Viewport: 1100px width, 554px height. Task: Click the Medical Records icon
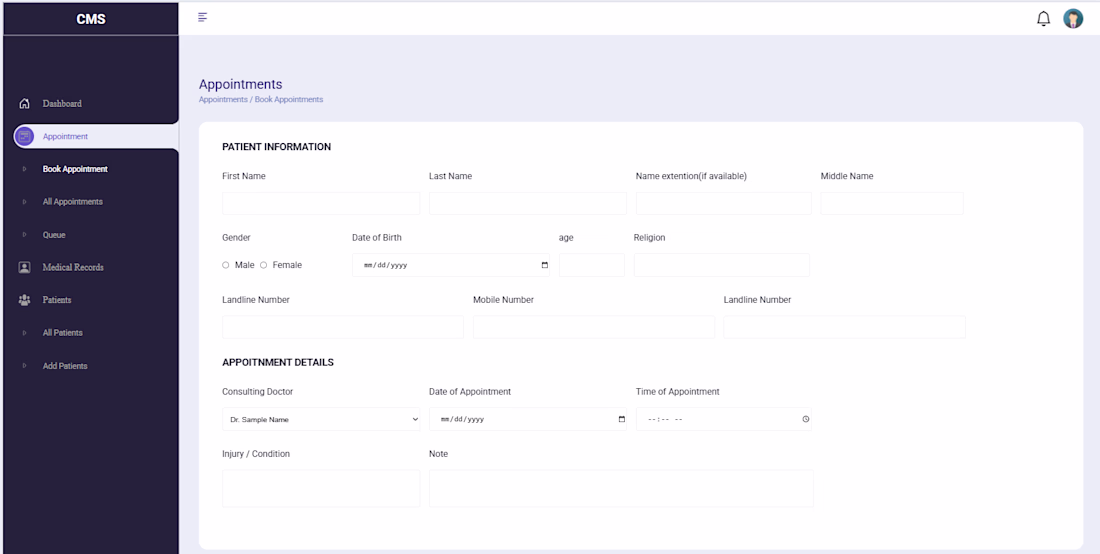coord(25,268)
